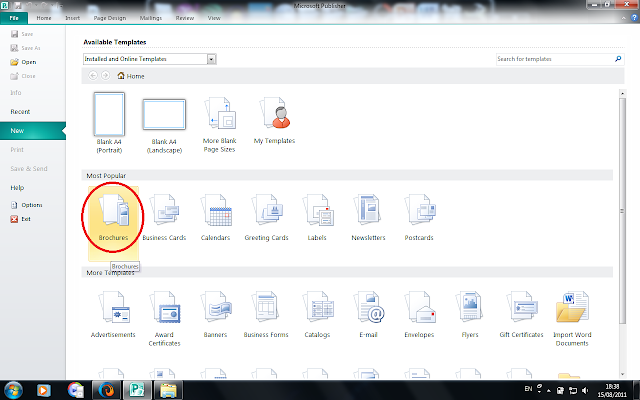Click the Home icon in breadcrumb bar
Screen dimensions: 640x400
[x=121, y=76]
